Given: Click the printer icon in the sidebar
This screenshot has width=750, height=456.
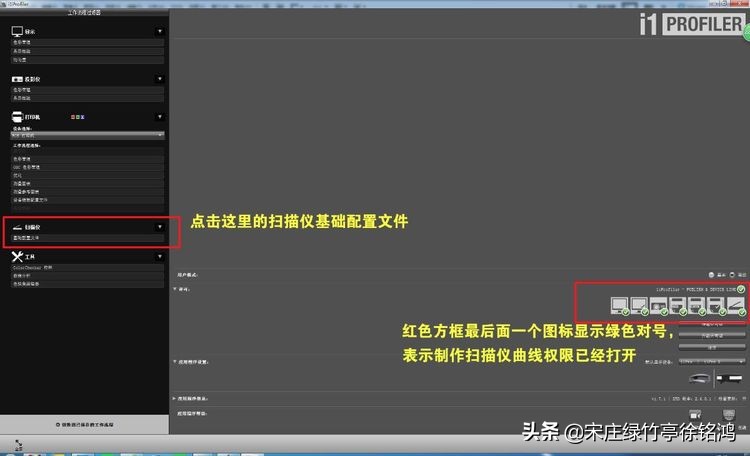Looking at the screenshot, I should [x=17, y=117].
